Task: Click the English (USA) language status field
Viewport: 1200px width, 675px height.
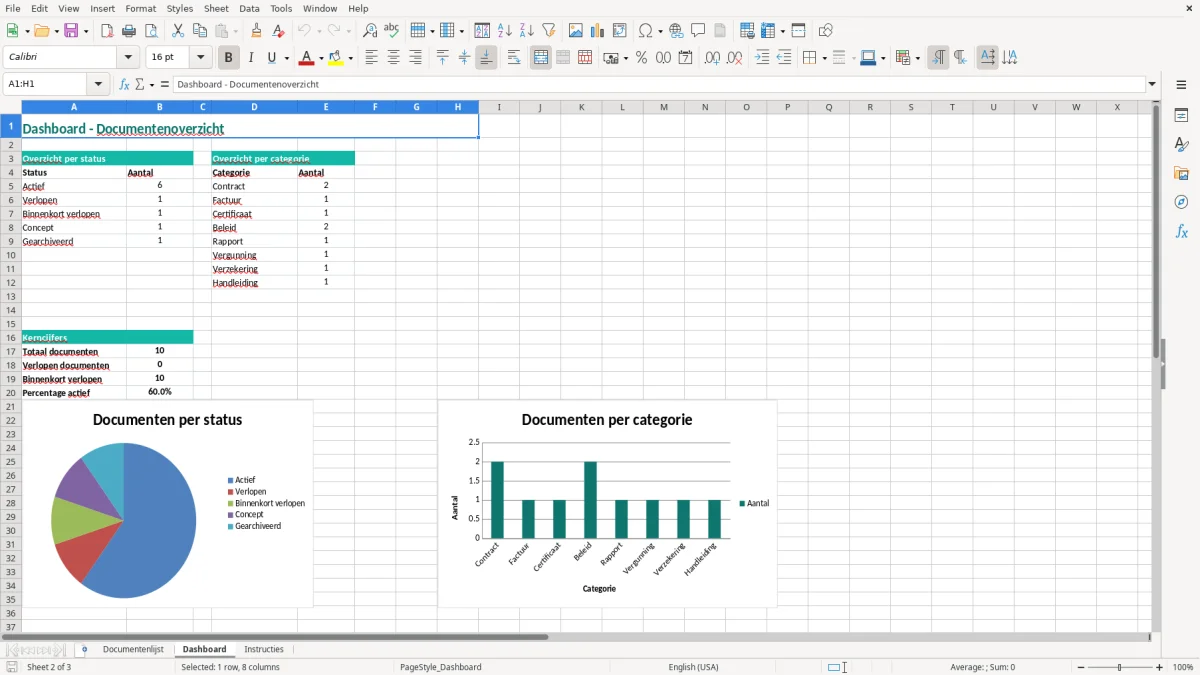Action: 693,667
